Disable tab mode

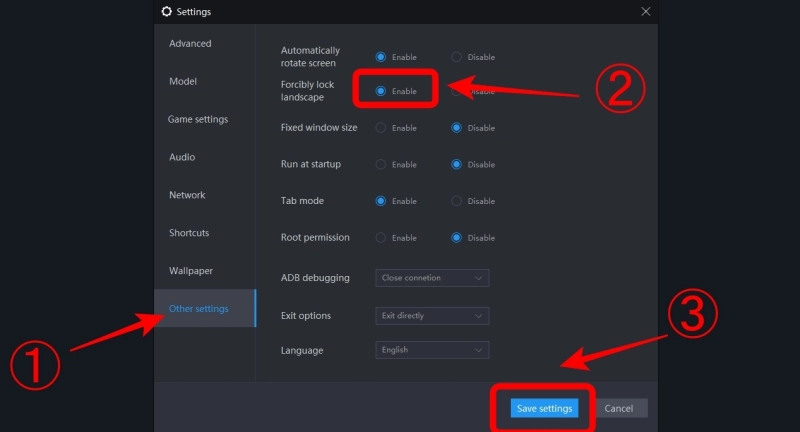click(x=456, y=201)
